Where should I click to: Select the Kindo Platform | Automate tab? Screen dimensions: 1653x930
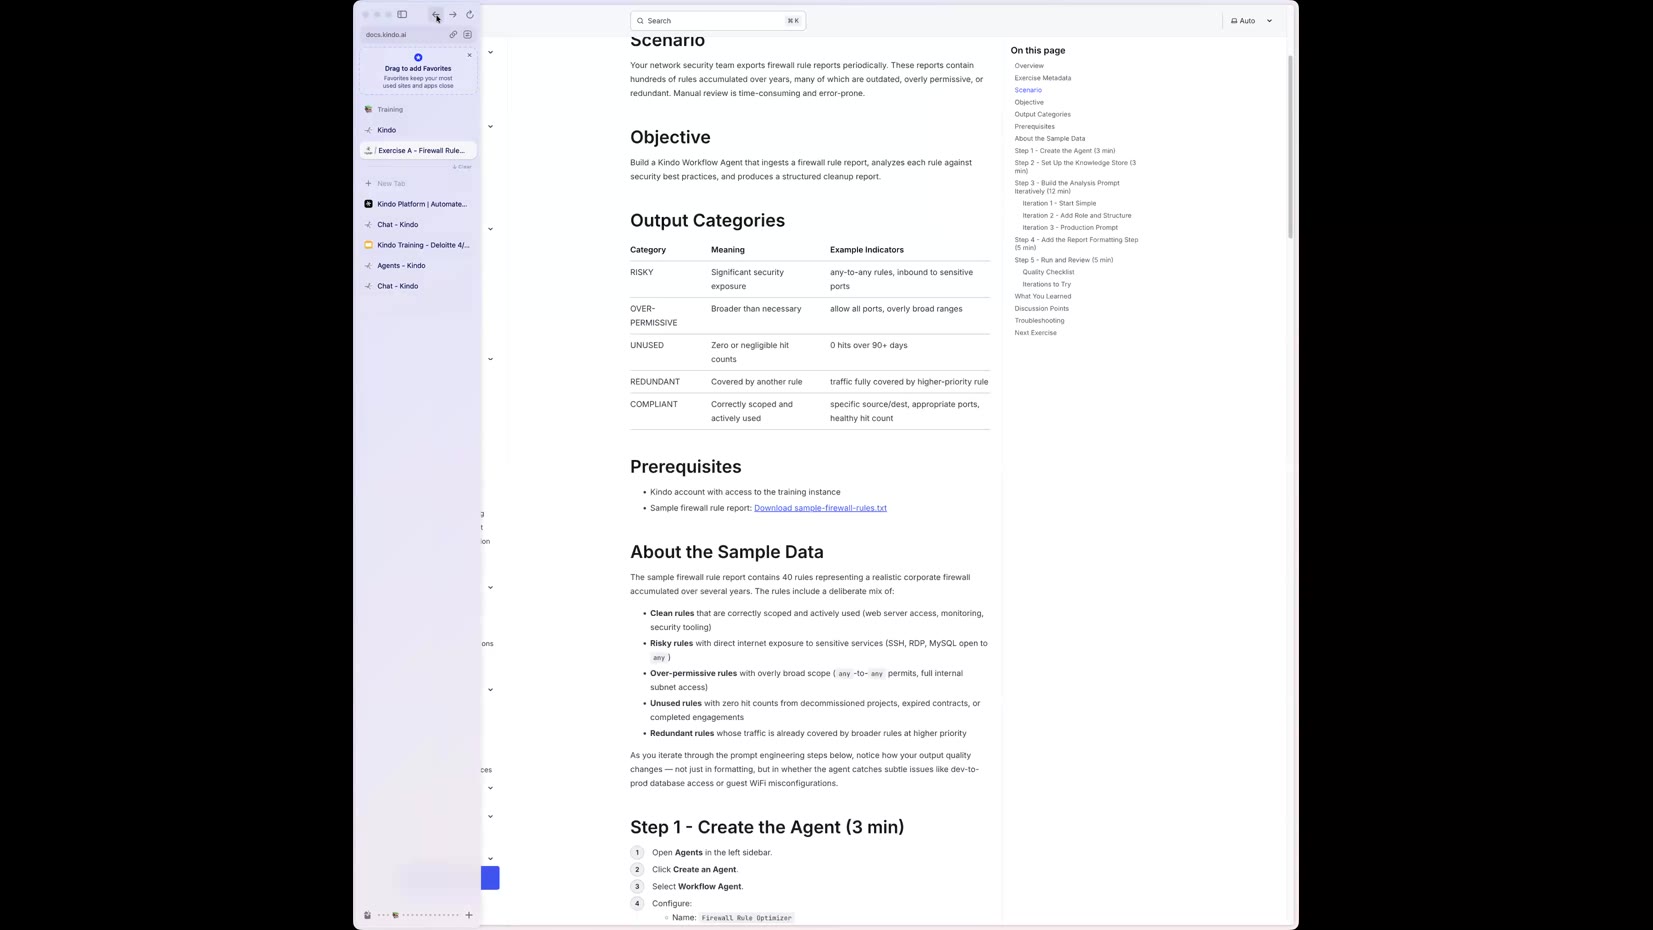tap(418, 203)
